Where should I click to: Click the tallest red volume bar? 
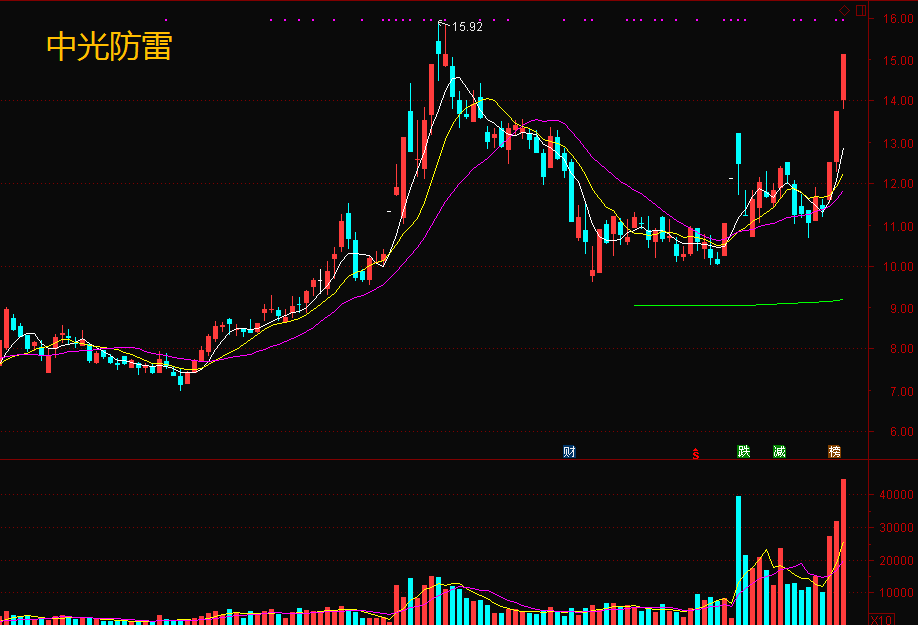coord(844,552)
